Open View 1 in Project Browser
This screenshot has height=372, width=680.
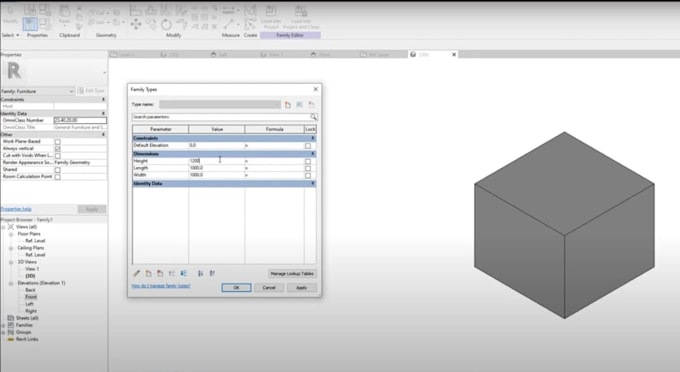click(32, 269)
